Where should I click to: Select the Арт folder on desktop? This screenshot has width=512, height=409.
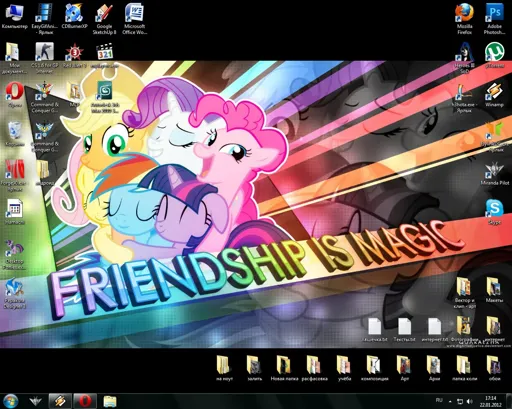[x=404, y=368]
